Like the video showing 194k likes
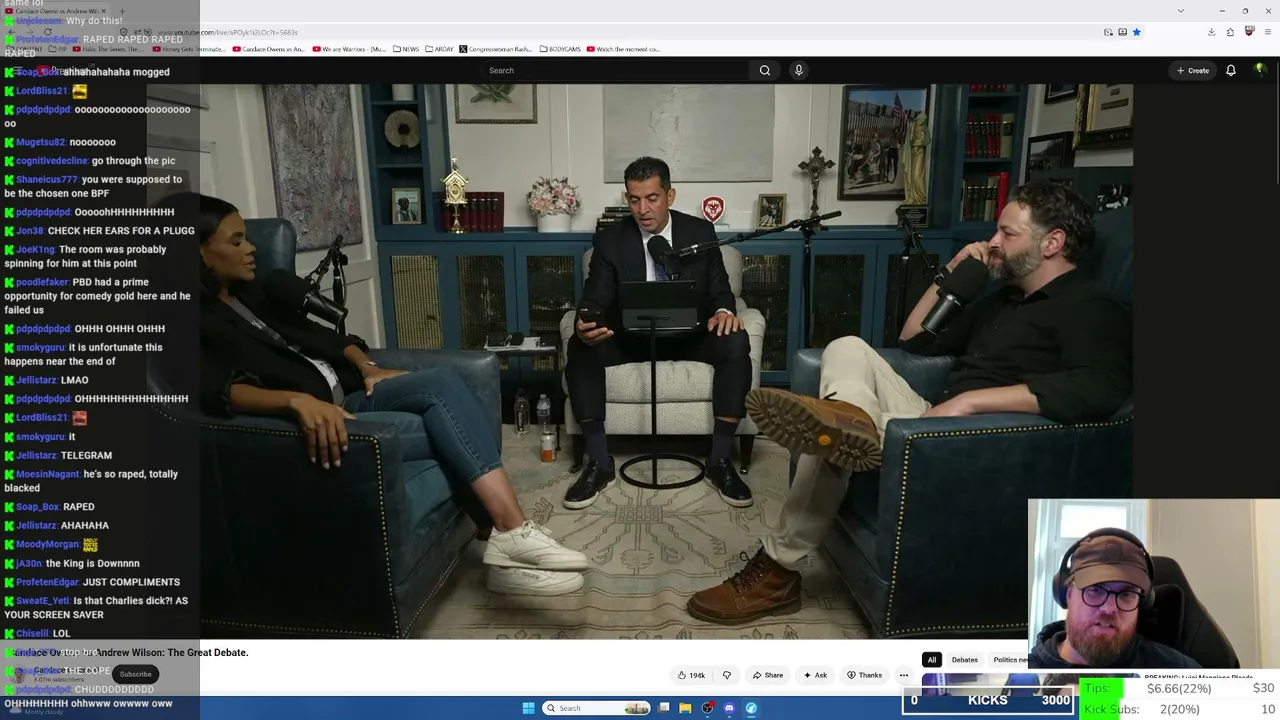1280x720 pixels. [691, 675]
